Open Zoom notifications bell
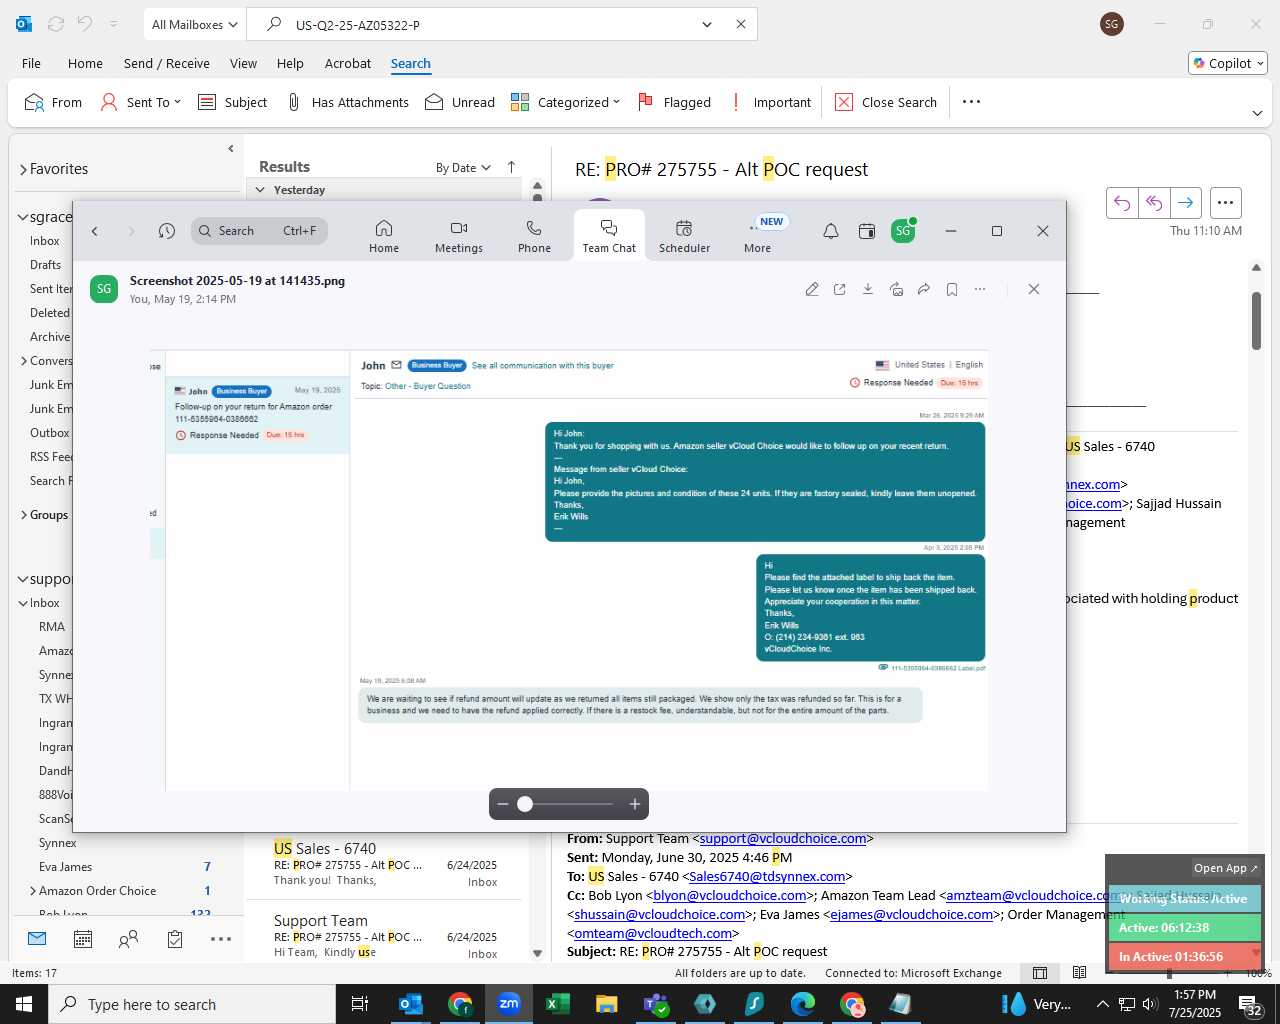Image resolution: width=1280 pixels, height=1024 pixels. pyautogui.click(x=831, y=231)
